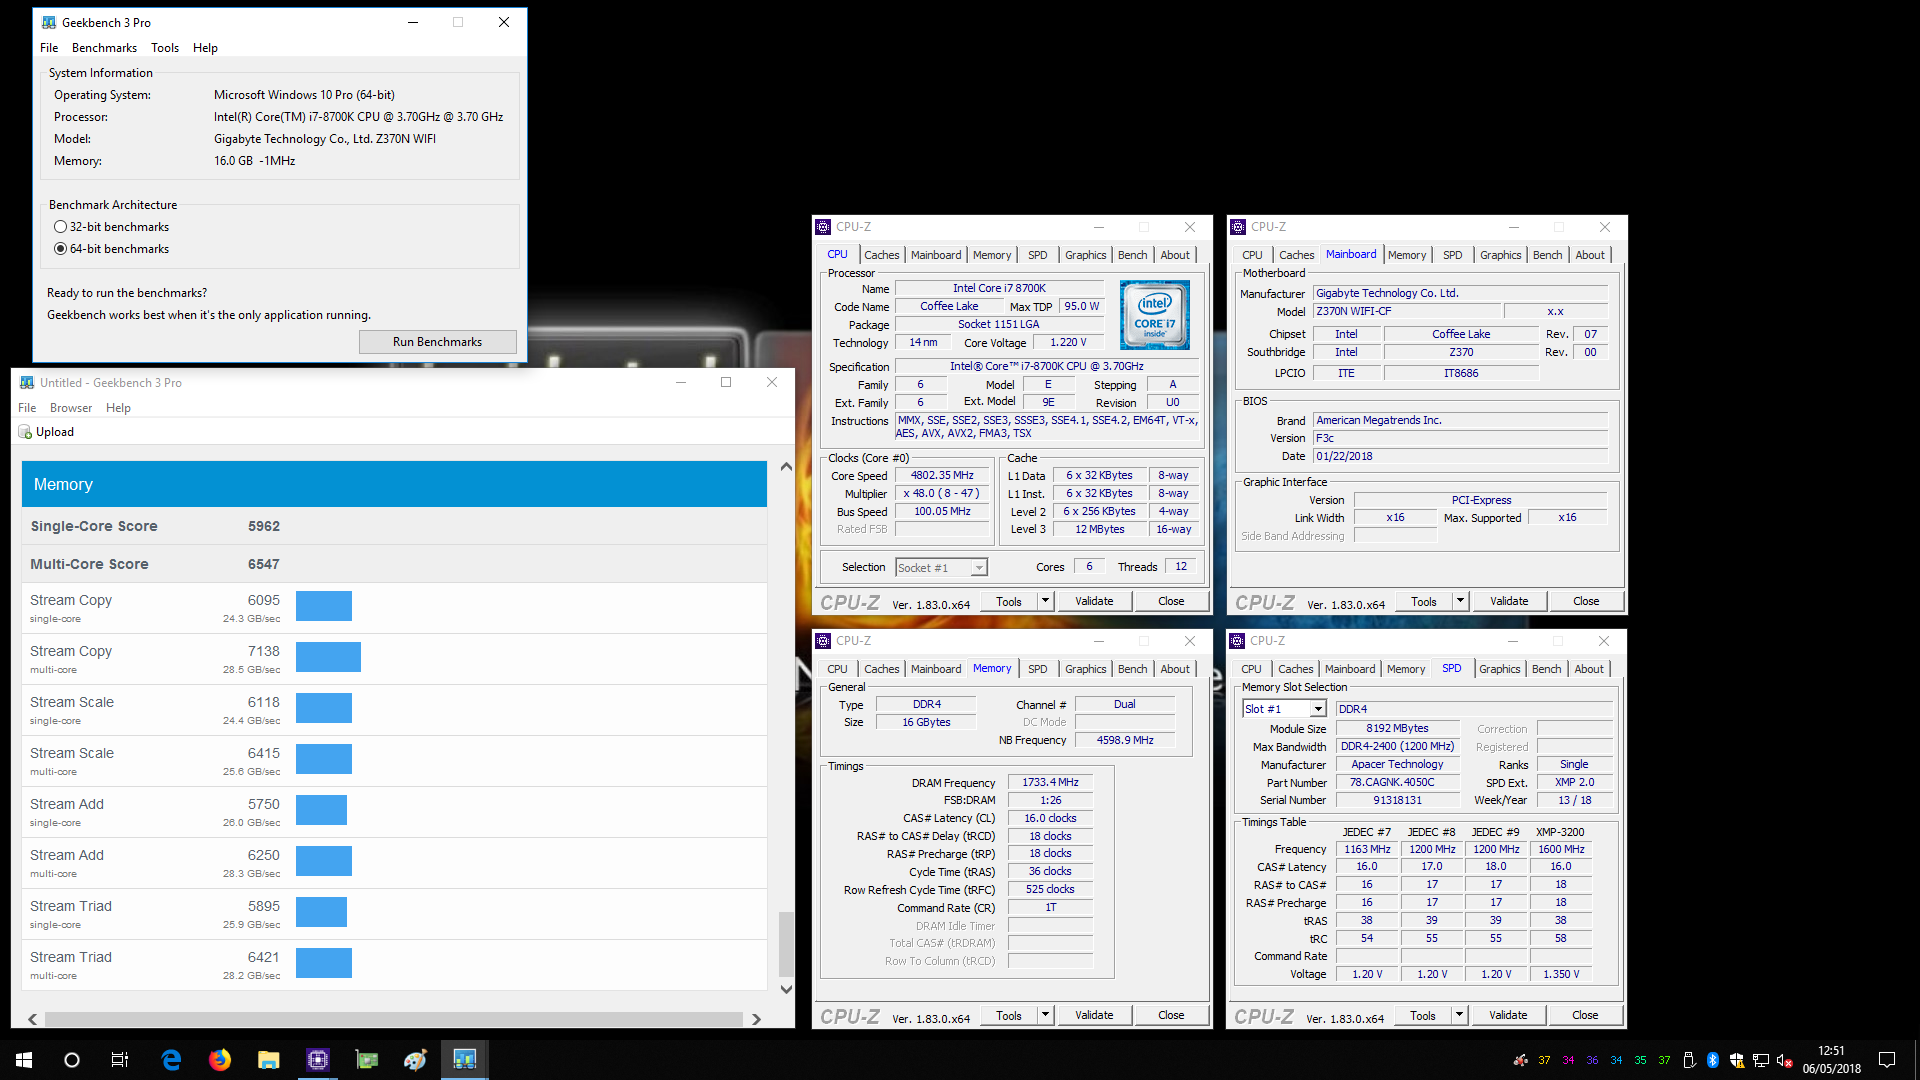
Task: Click the taskbar clock showing 12:51
Action: (x=1831, y=1060)
